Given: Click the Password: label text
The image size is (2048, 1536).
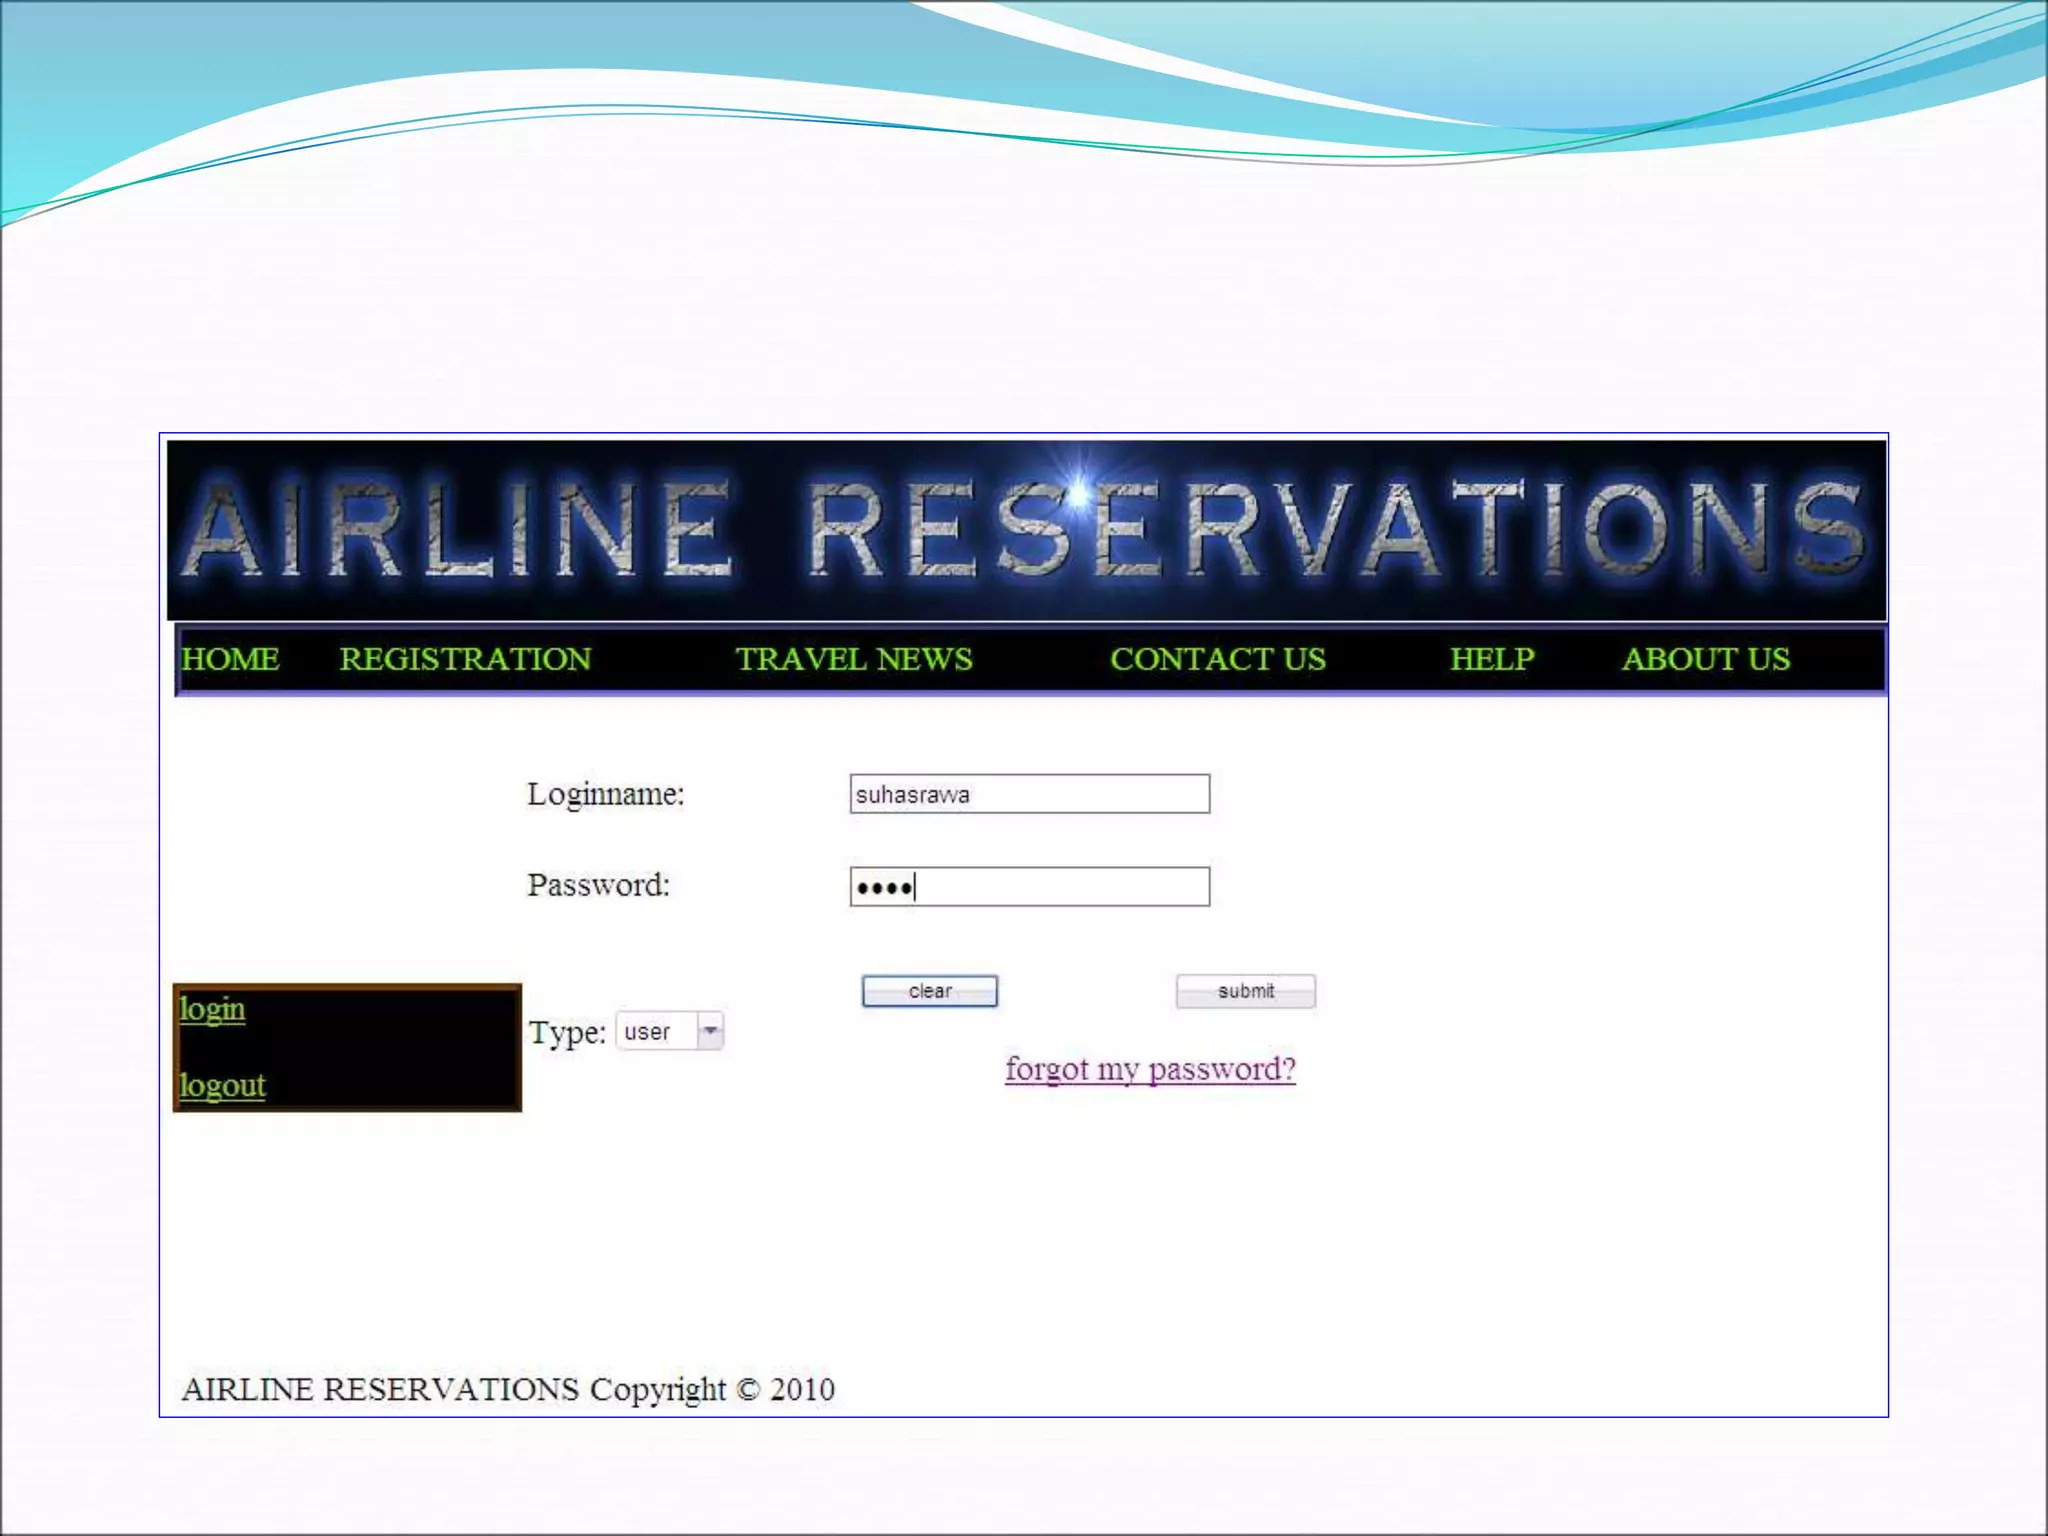Looking at the screenshot, I should click(598, 885).
